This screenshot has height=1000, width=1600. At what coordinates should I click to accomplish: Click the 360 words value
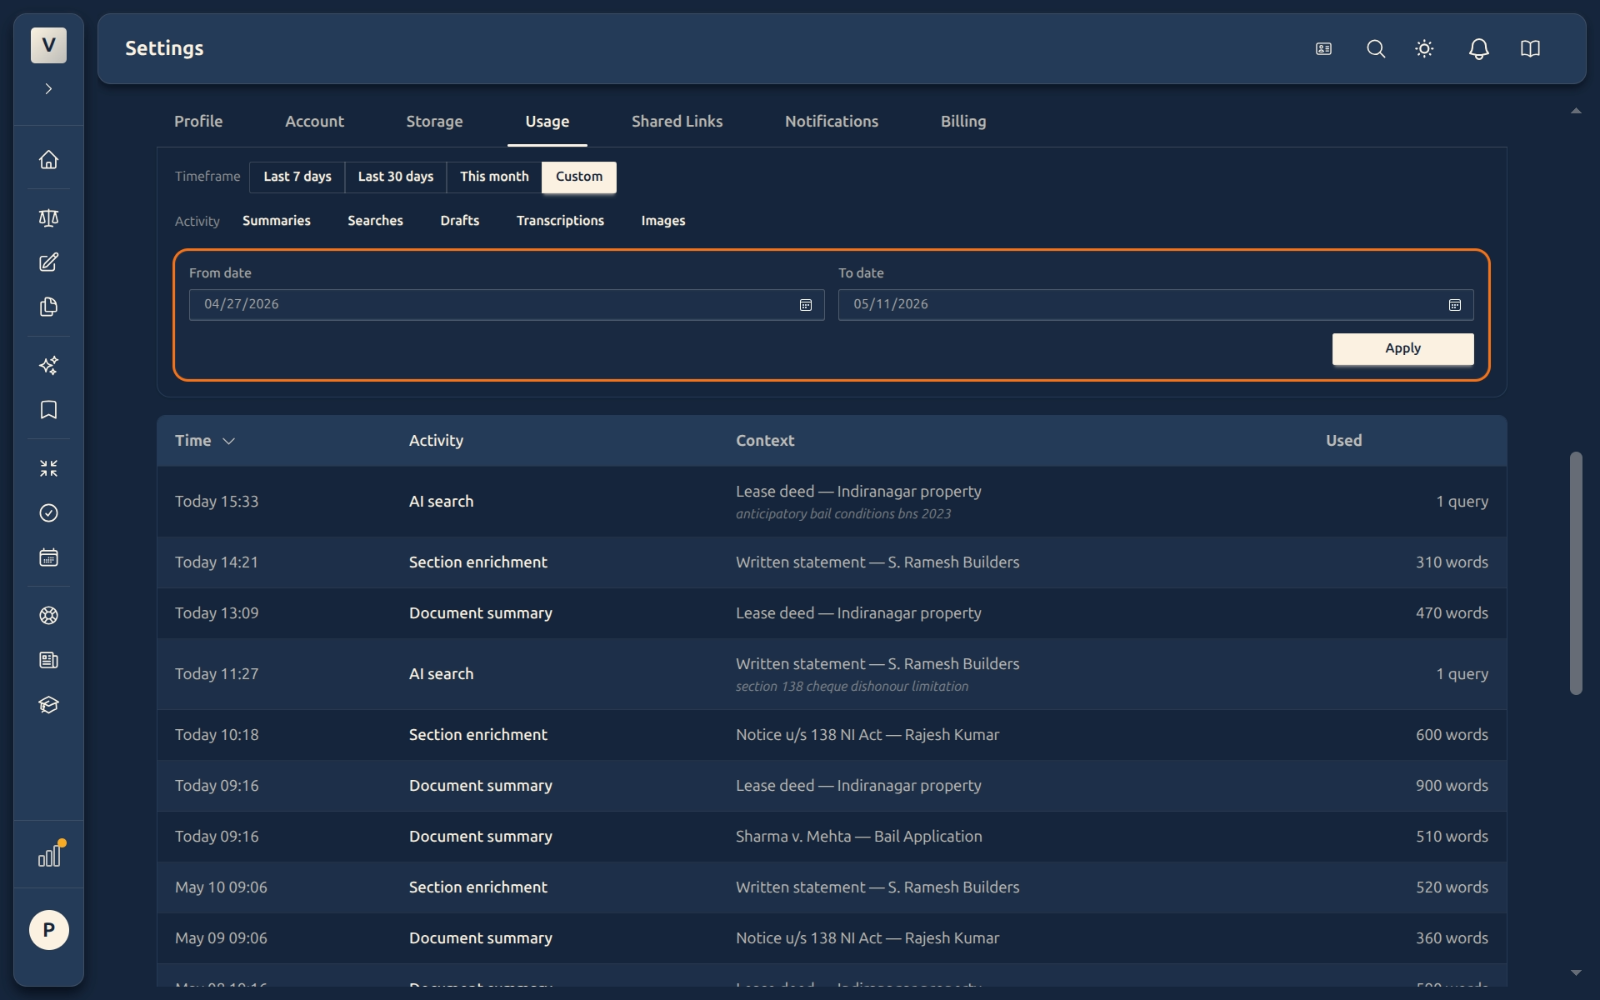point(1452,939)
